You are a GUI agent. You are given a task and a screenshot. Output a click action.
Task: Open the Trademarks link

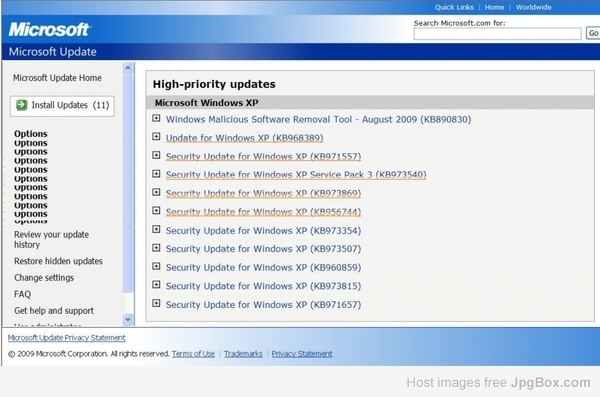click(x=243, y=354)
